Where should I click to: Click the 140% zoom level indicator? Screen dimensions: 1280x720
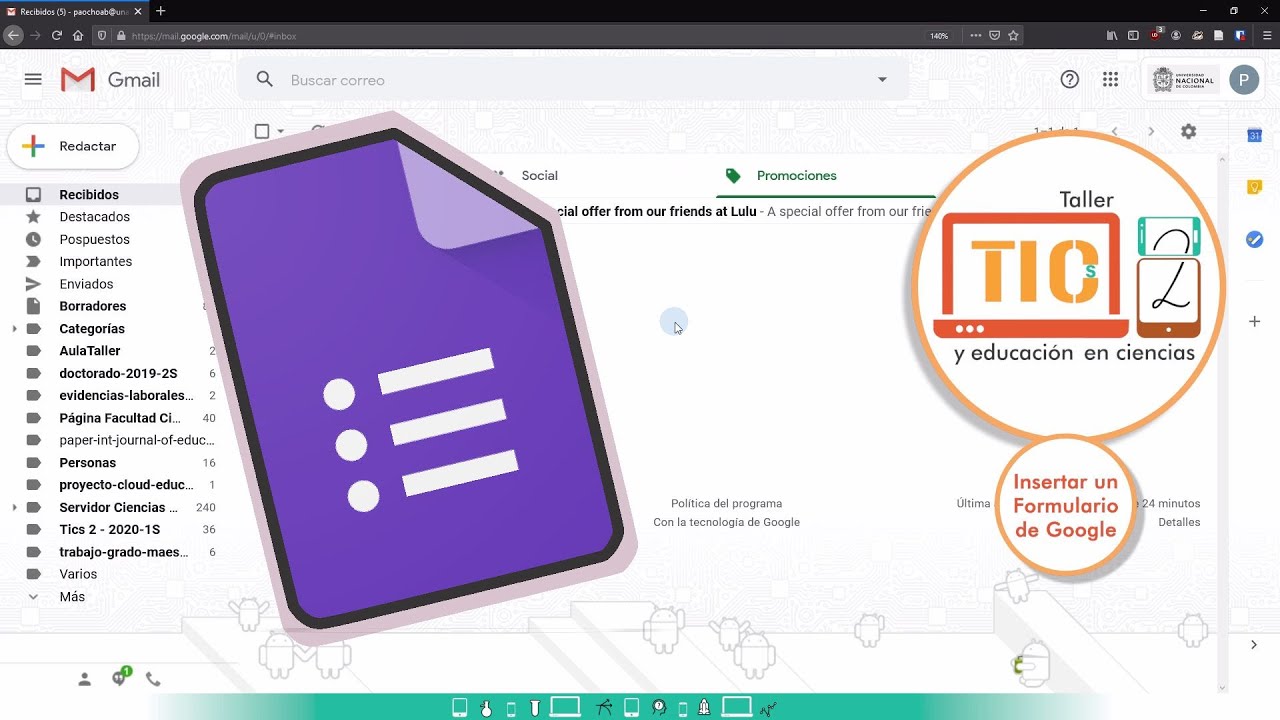(x=939, y=36)
